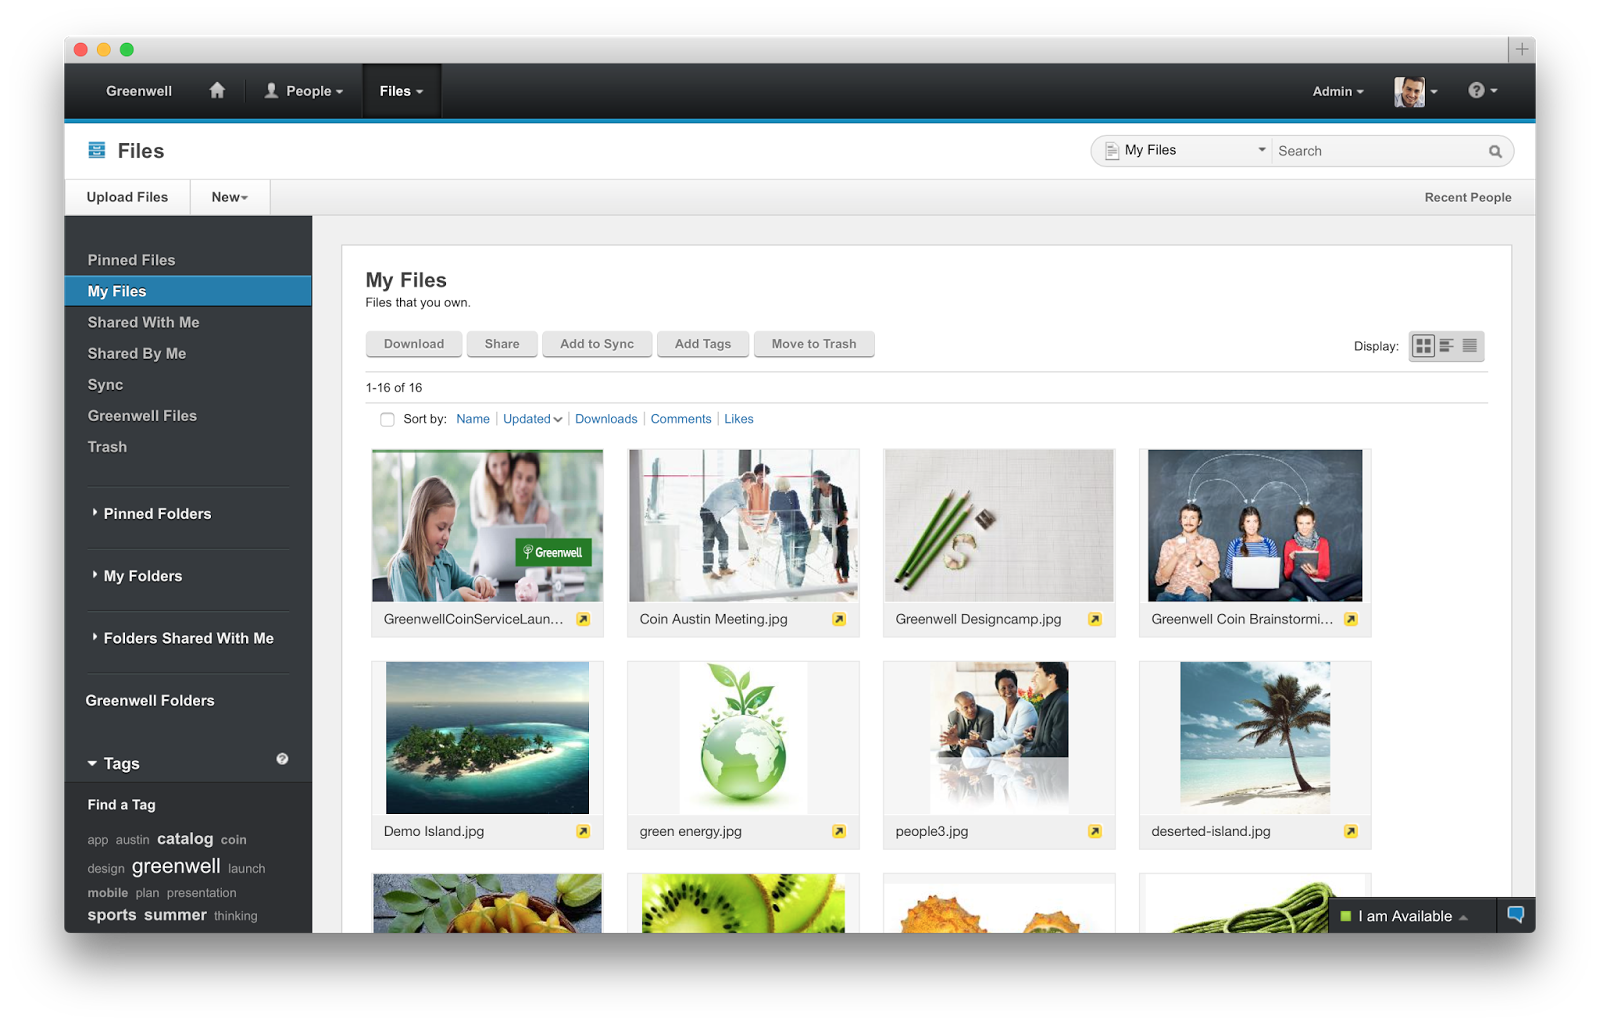
Task: Collapse the Tags section
Action: click(x=113, y=764)
